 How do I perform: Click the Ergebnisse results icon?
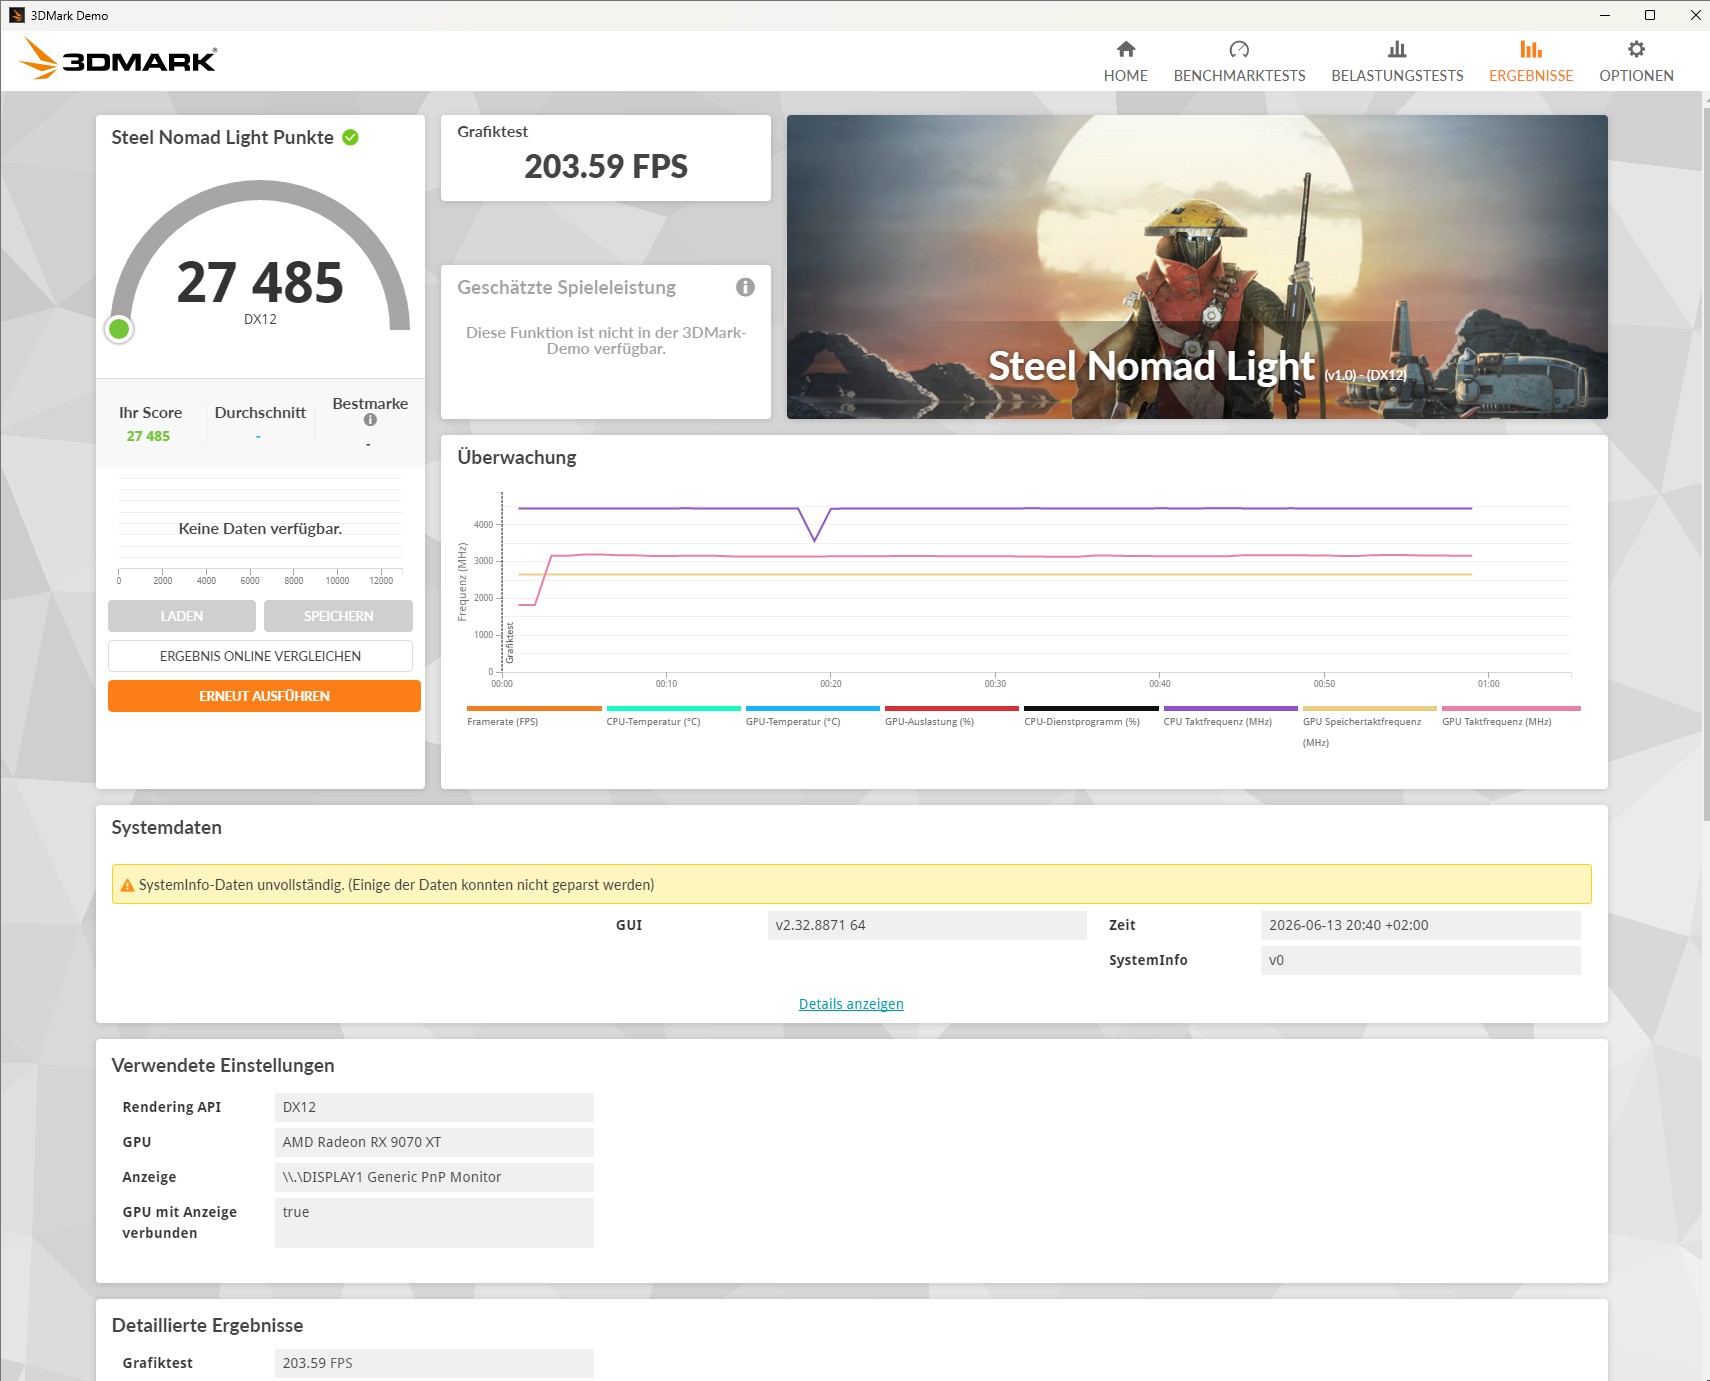1531,49
